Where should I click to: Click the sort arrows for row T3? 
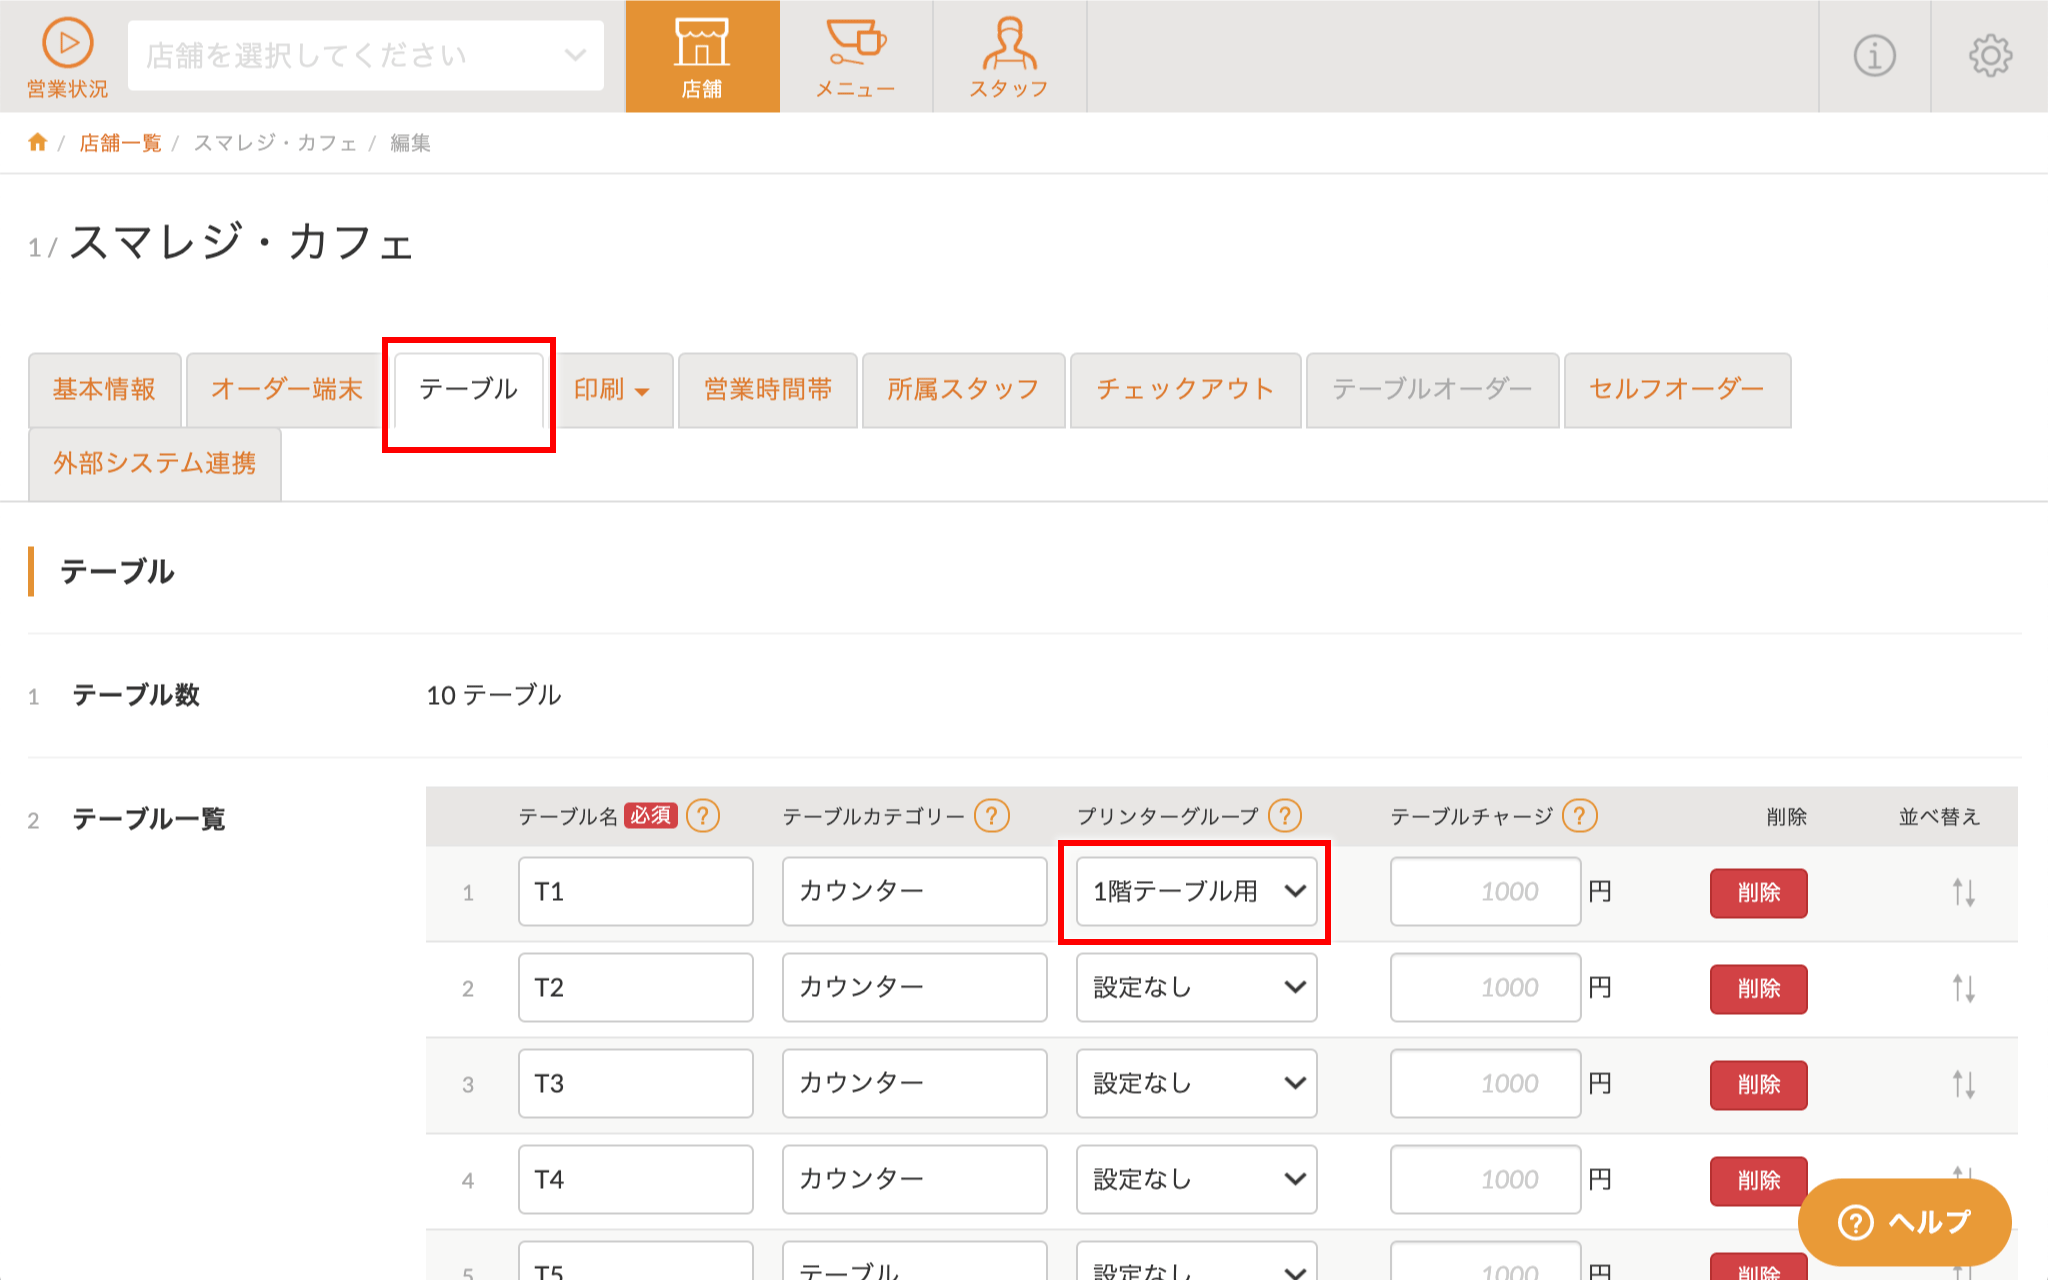(1964, 1084)
